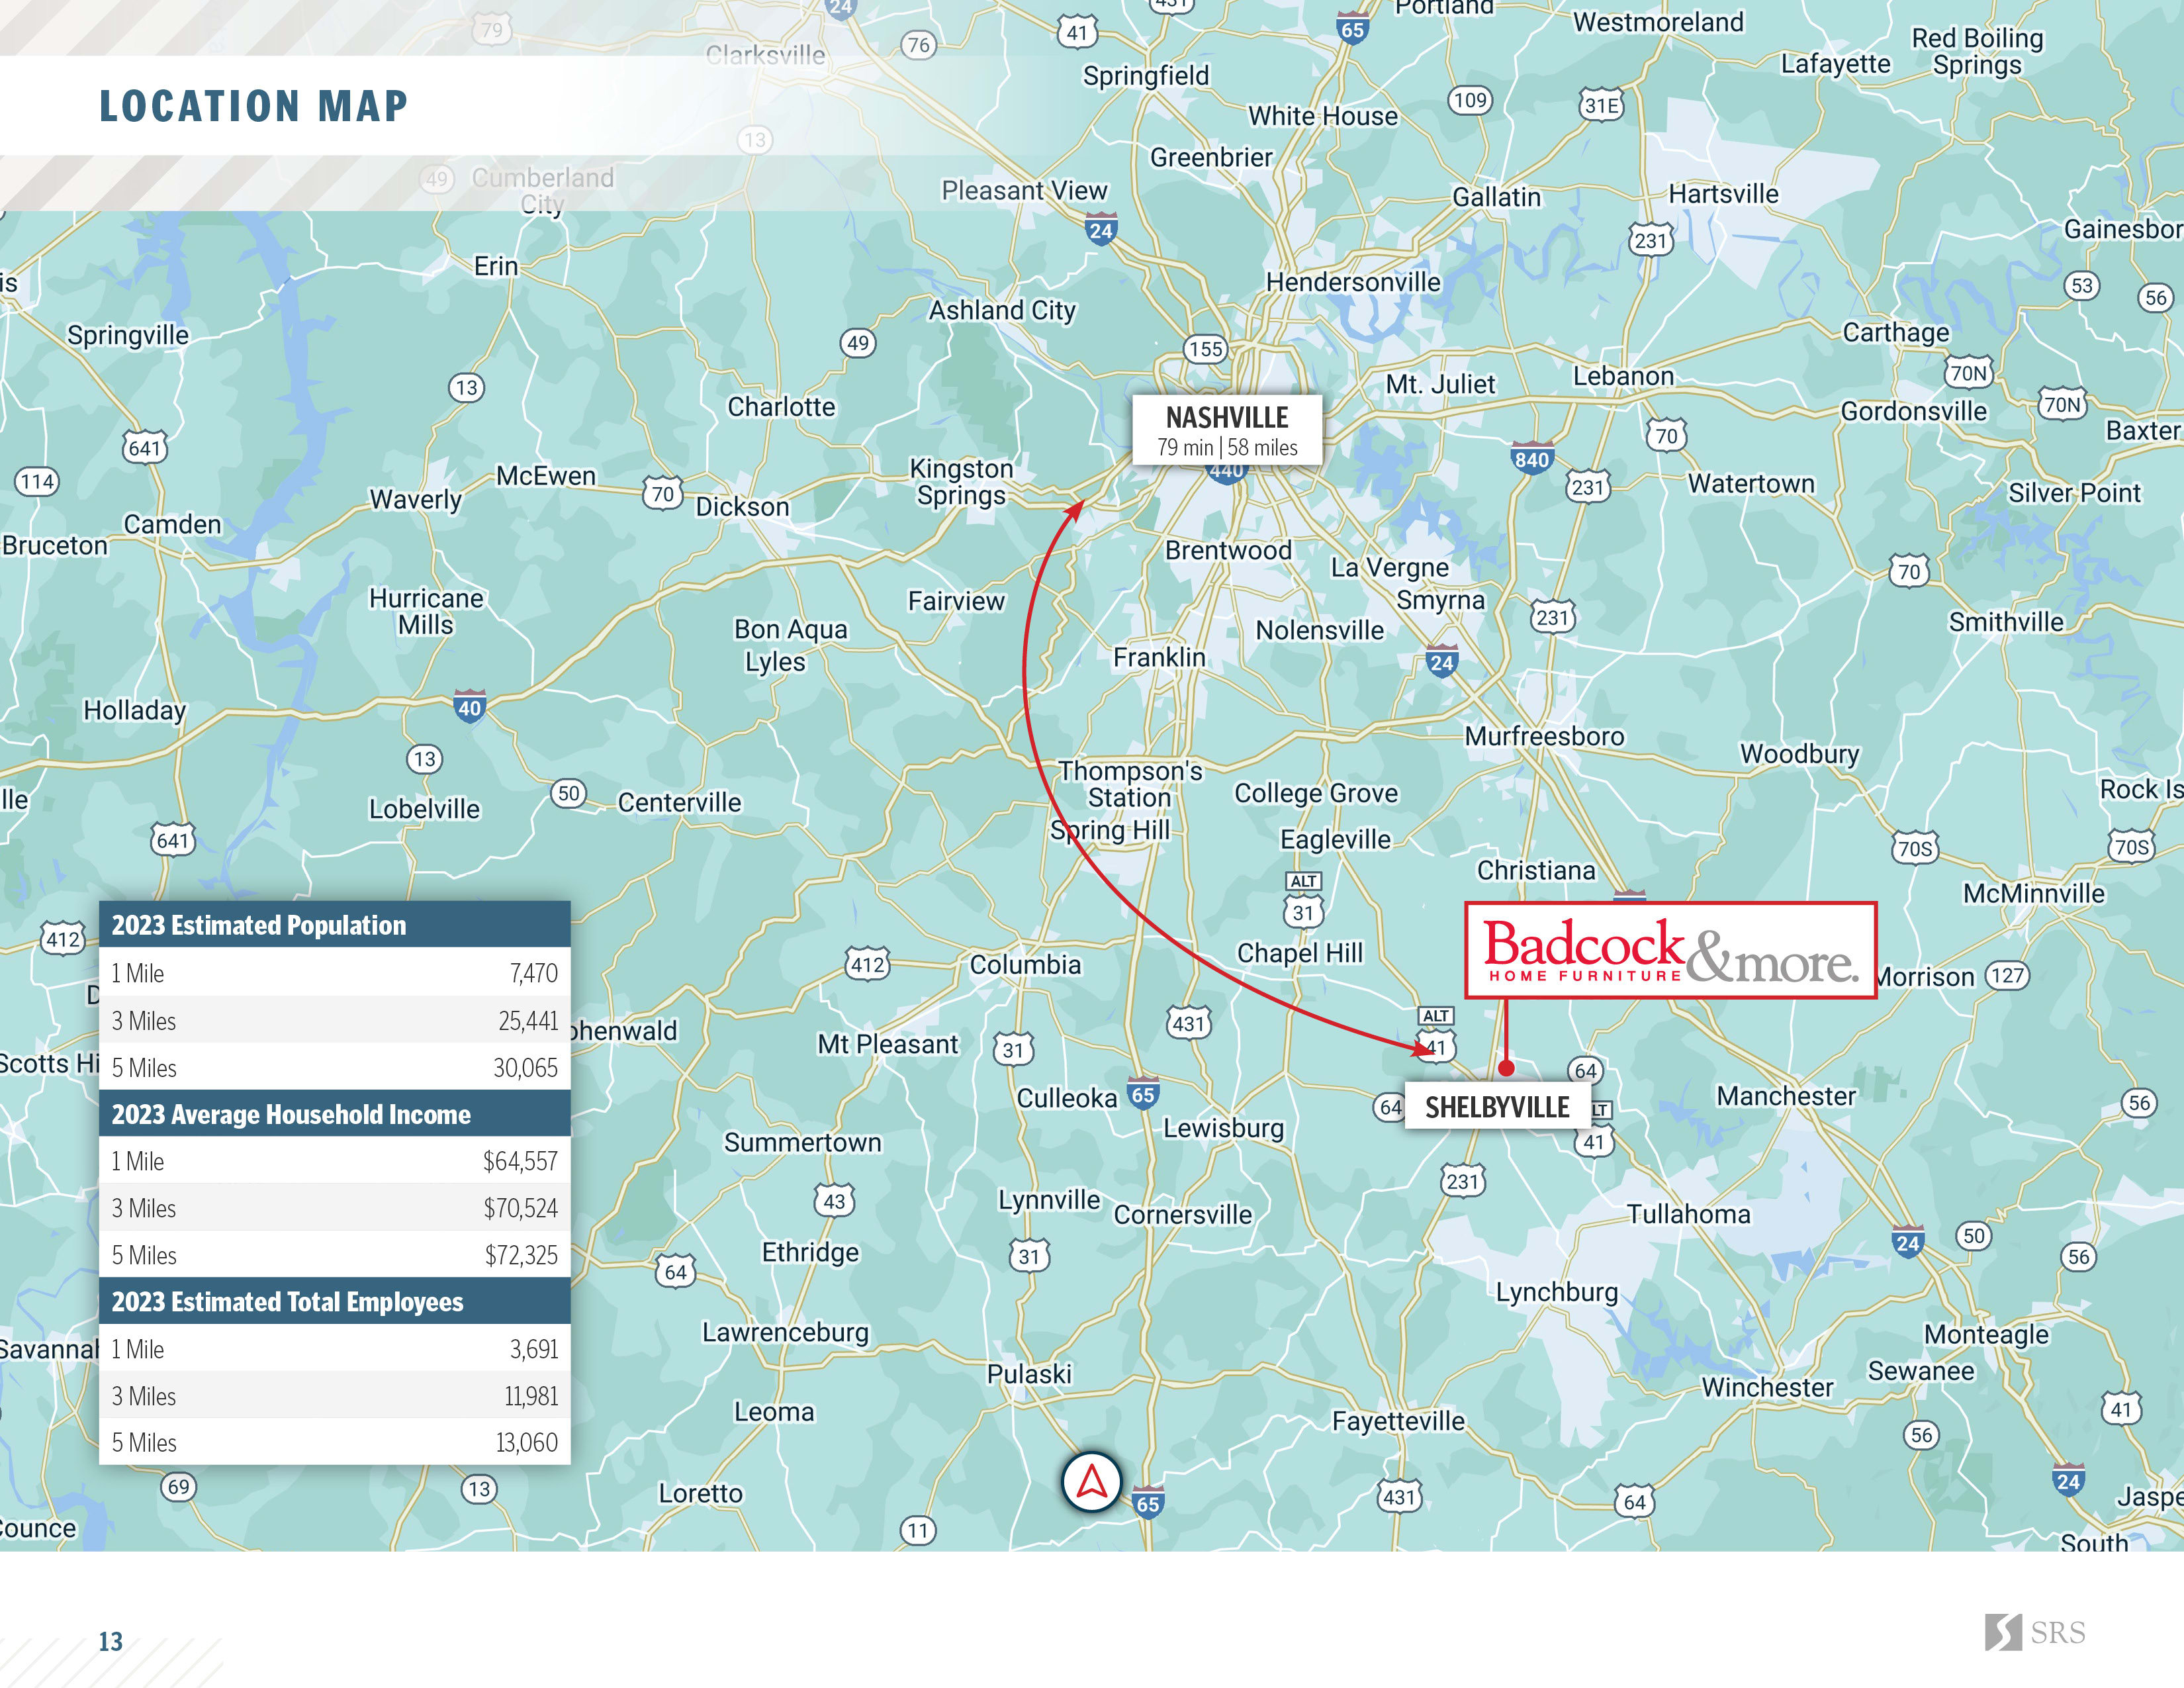
Task: Click the Interstate 40 shield near Holladay
Action: [469, 707]
